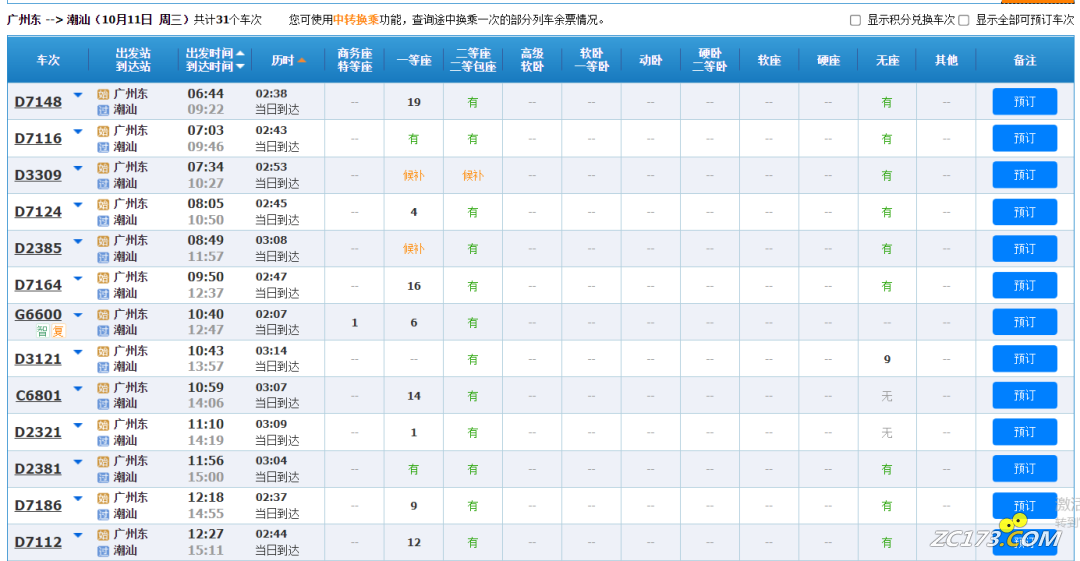Click first class count 4 for D7124
Image resolution: width=1080 pixels, height=561 pixels.
414,212
